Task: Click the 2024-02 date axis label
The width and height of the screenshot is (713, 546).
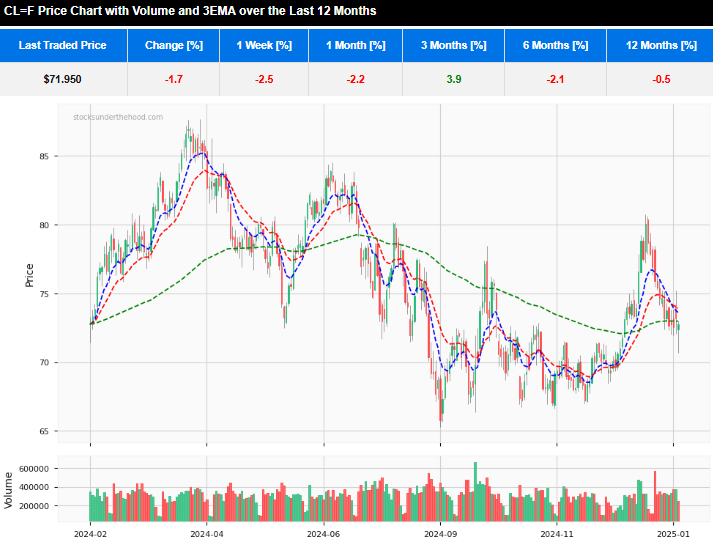Action: pyautogui.click(x=90, y=534)
